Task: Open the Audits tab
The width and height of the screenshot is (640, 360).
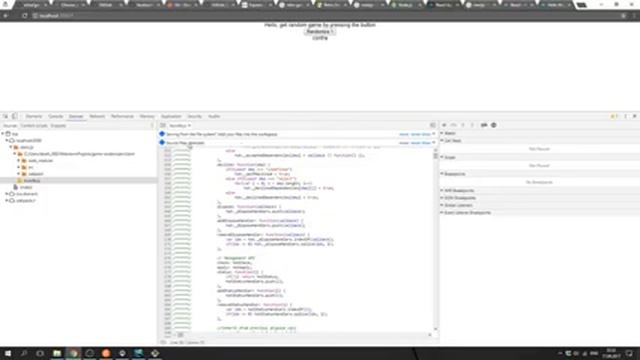Action: coord(214,116)
